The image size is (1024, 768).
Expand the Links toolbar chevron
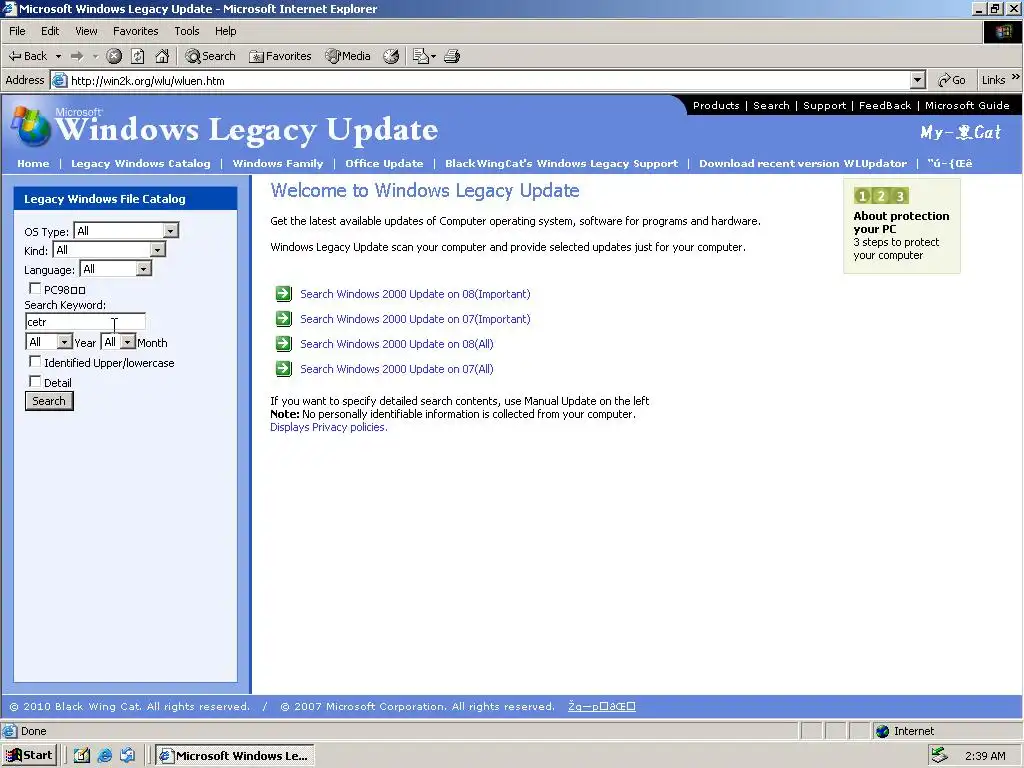(1016, 77)
